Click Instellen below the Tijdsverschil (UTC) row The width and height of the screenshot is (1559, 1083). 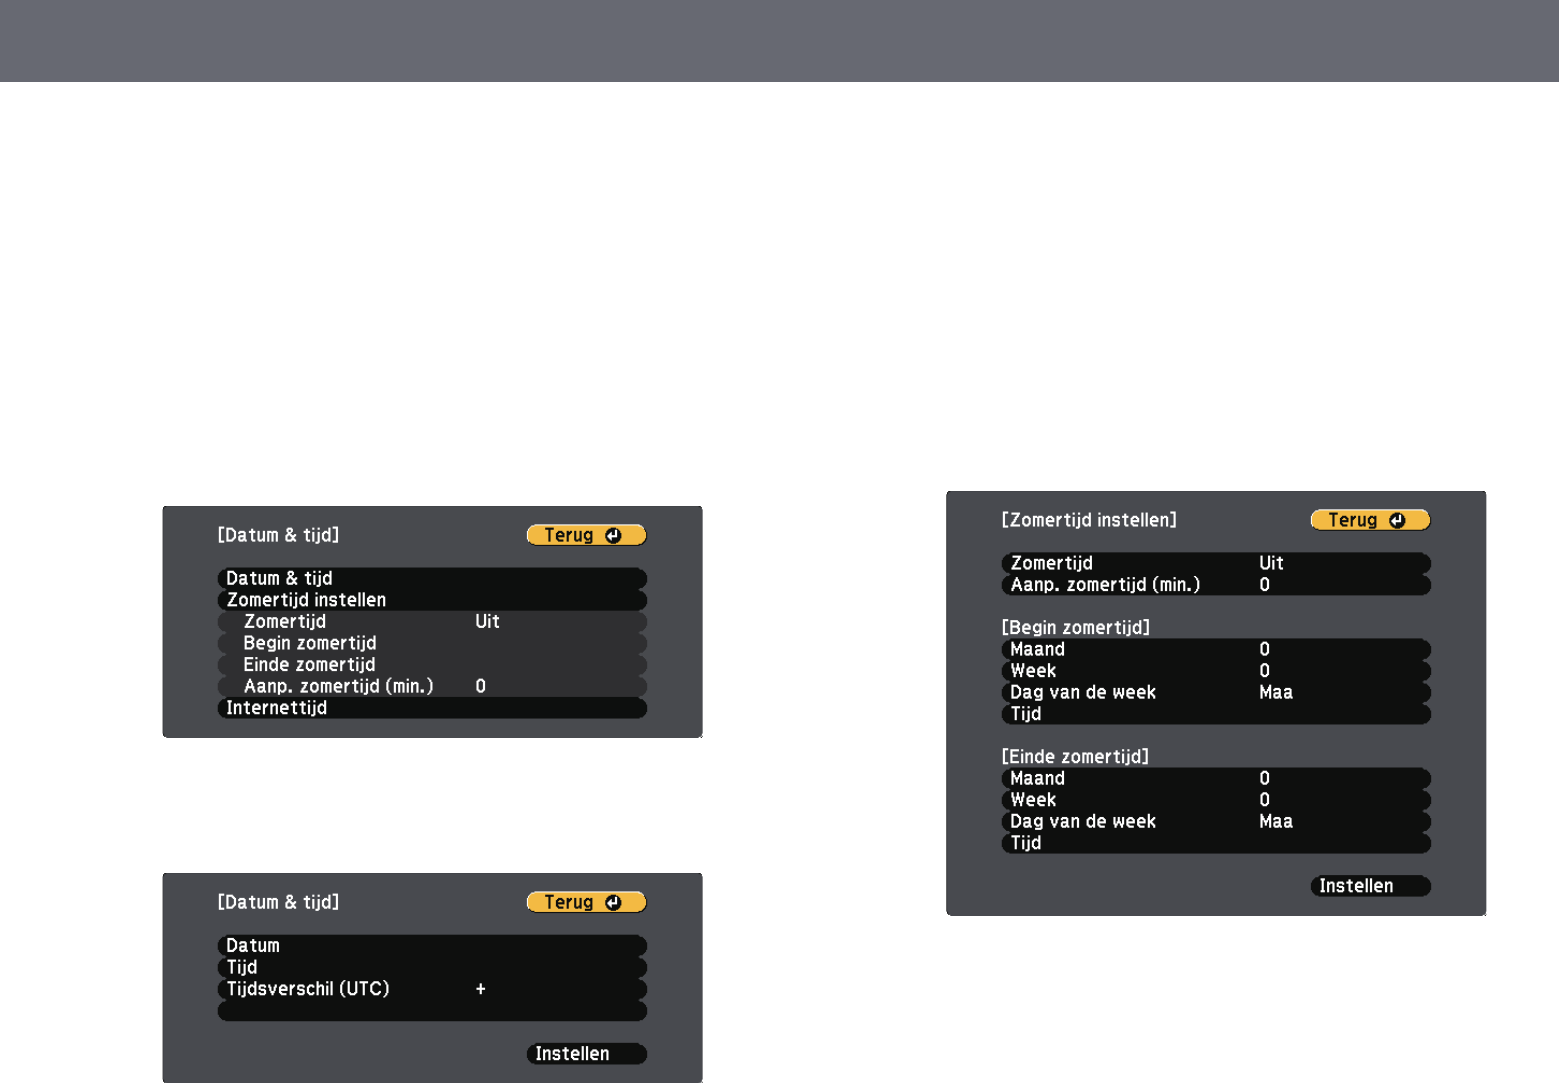586,1054
